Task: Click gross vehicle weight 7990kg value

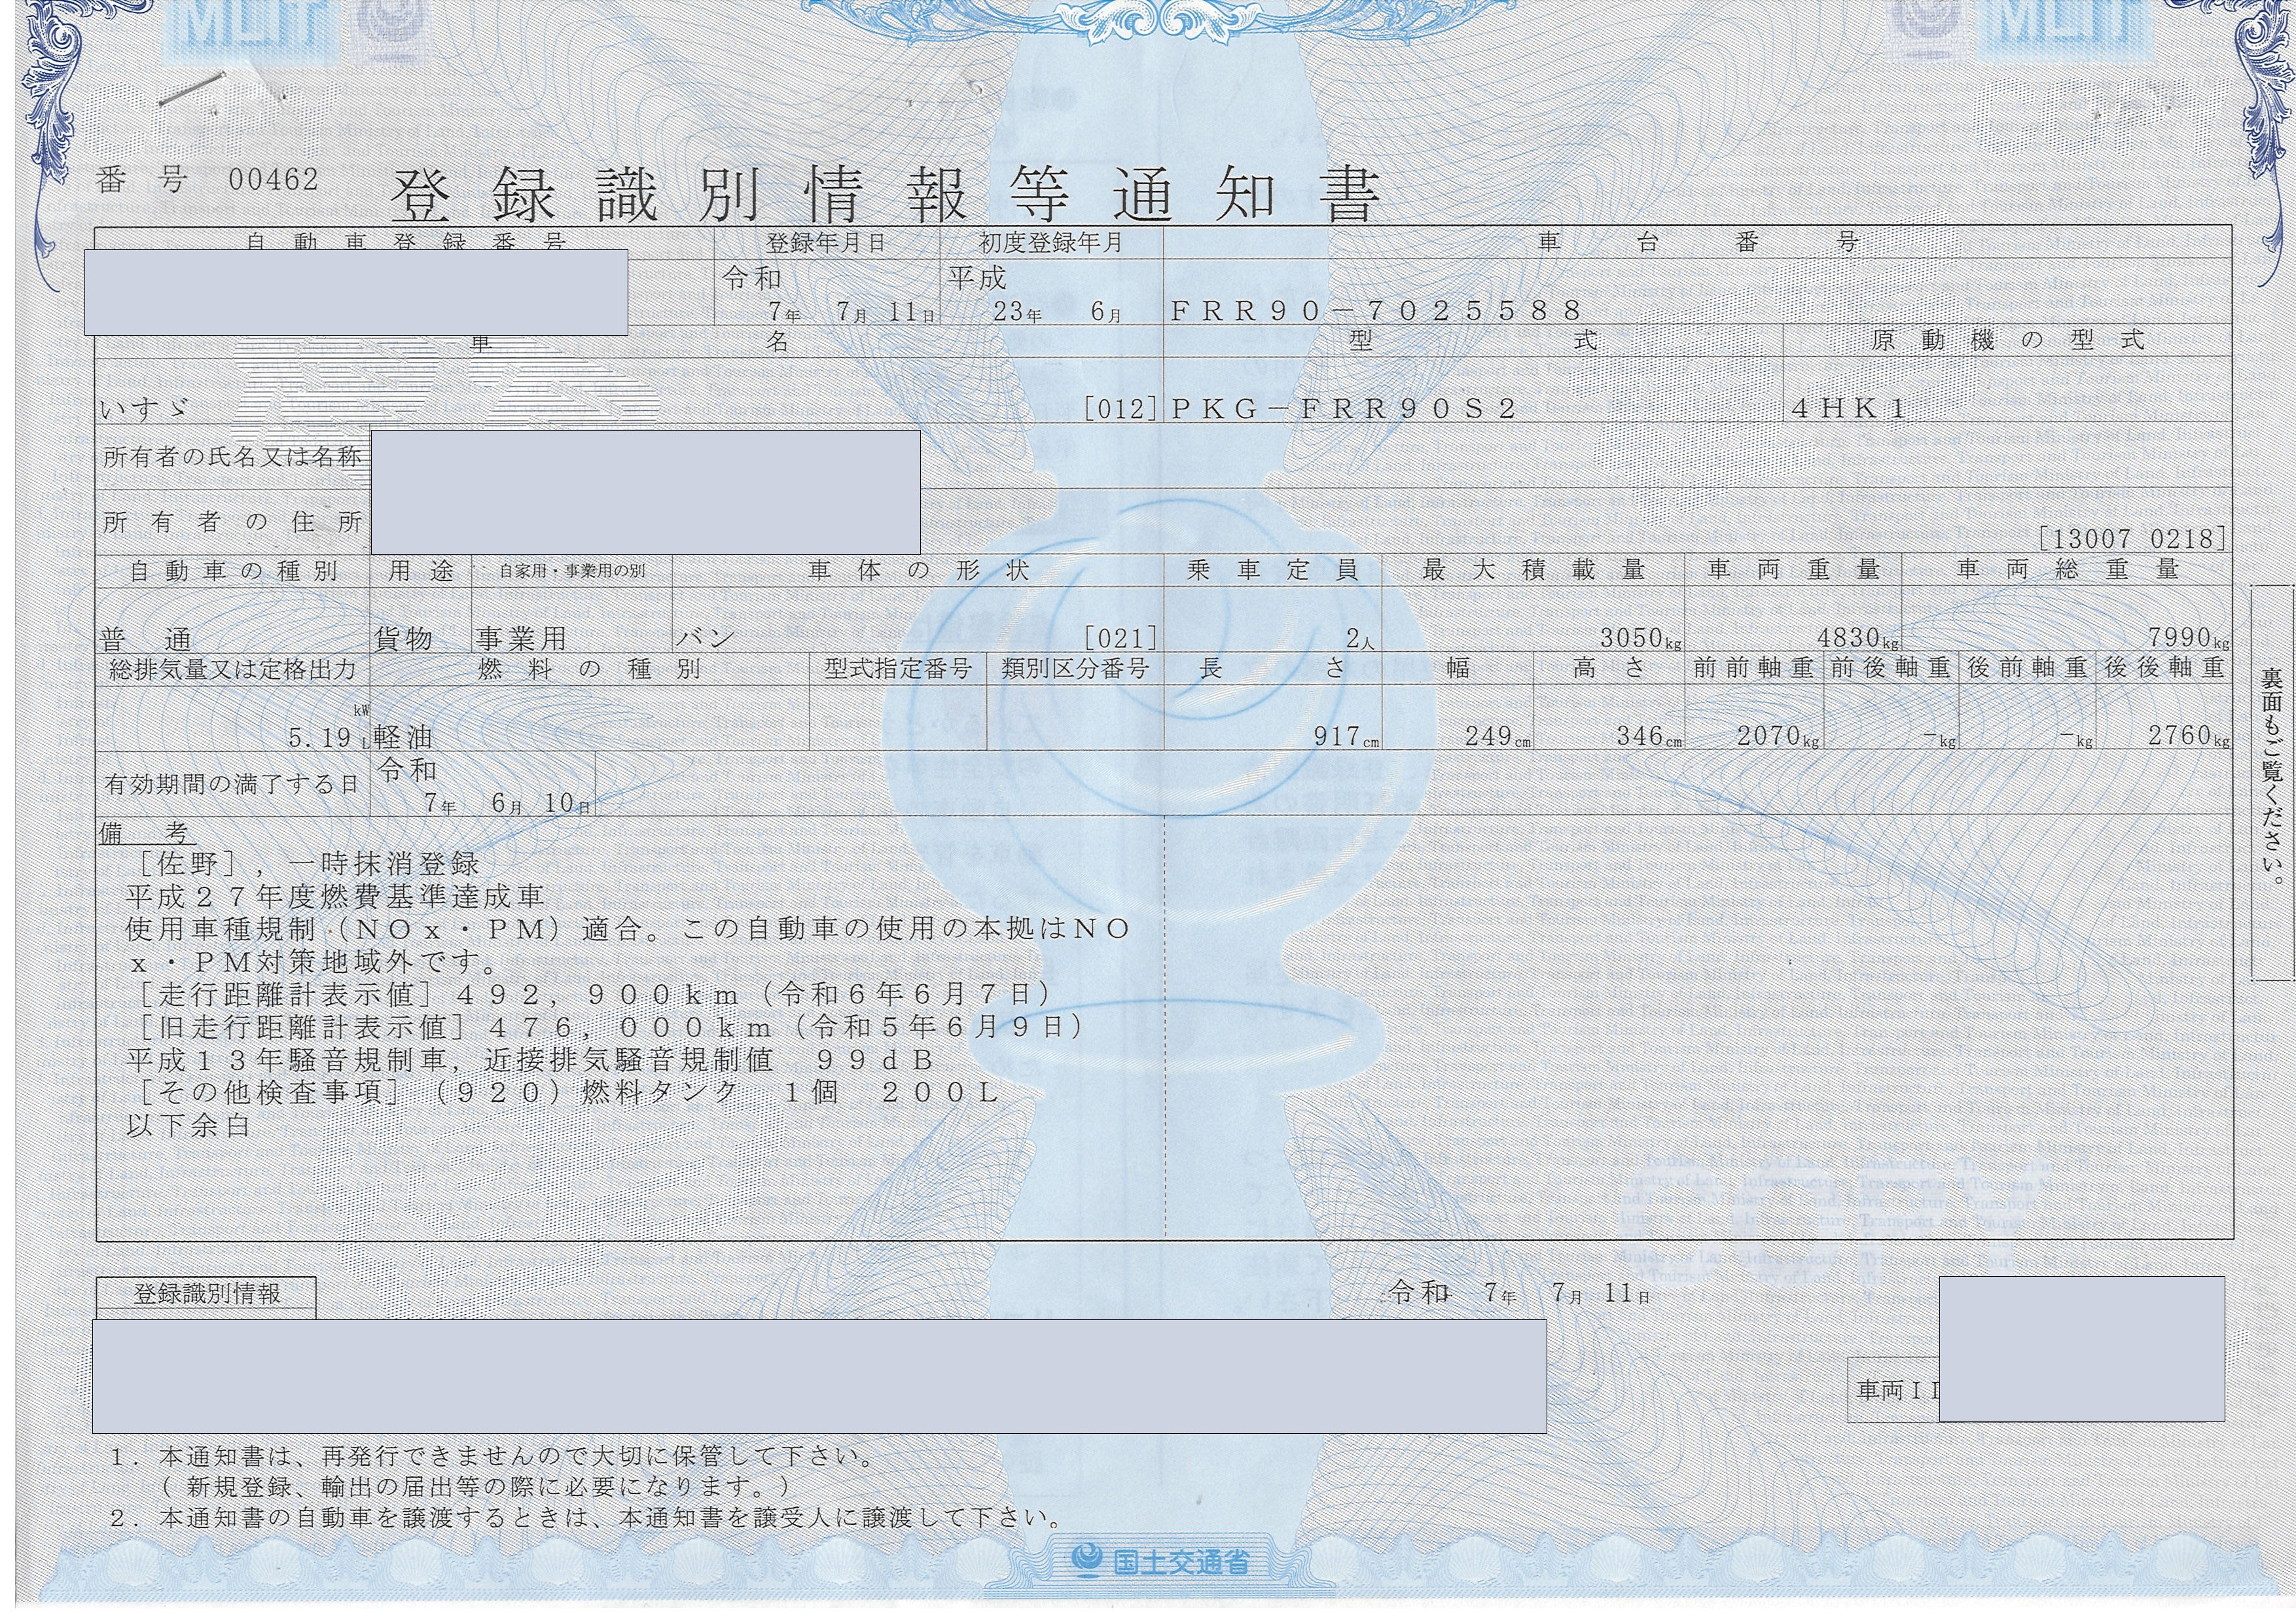Action: [2187, 637]
